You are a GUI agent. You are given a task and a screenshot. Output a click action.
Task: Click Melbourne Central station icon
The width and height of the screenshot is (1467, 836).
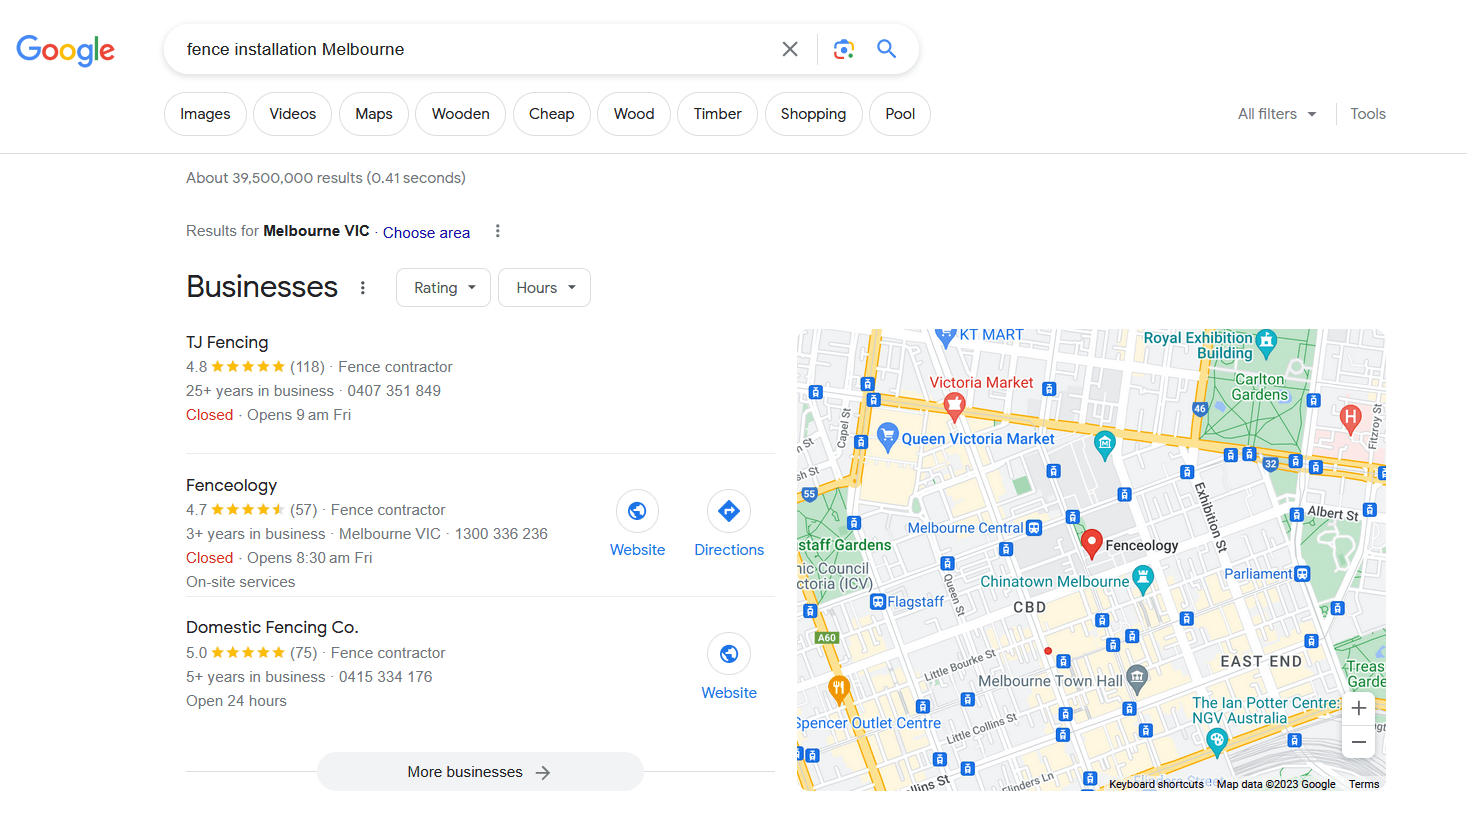(1034, 528)
